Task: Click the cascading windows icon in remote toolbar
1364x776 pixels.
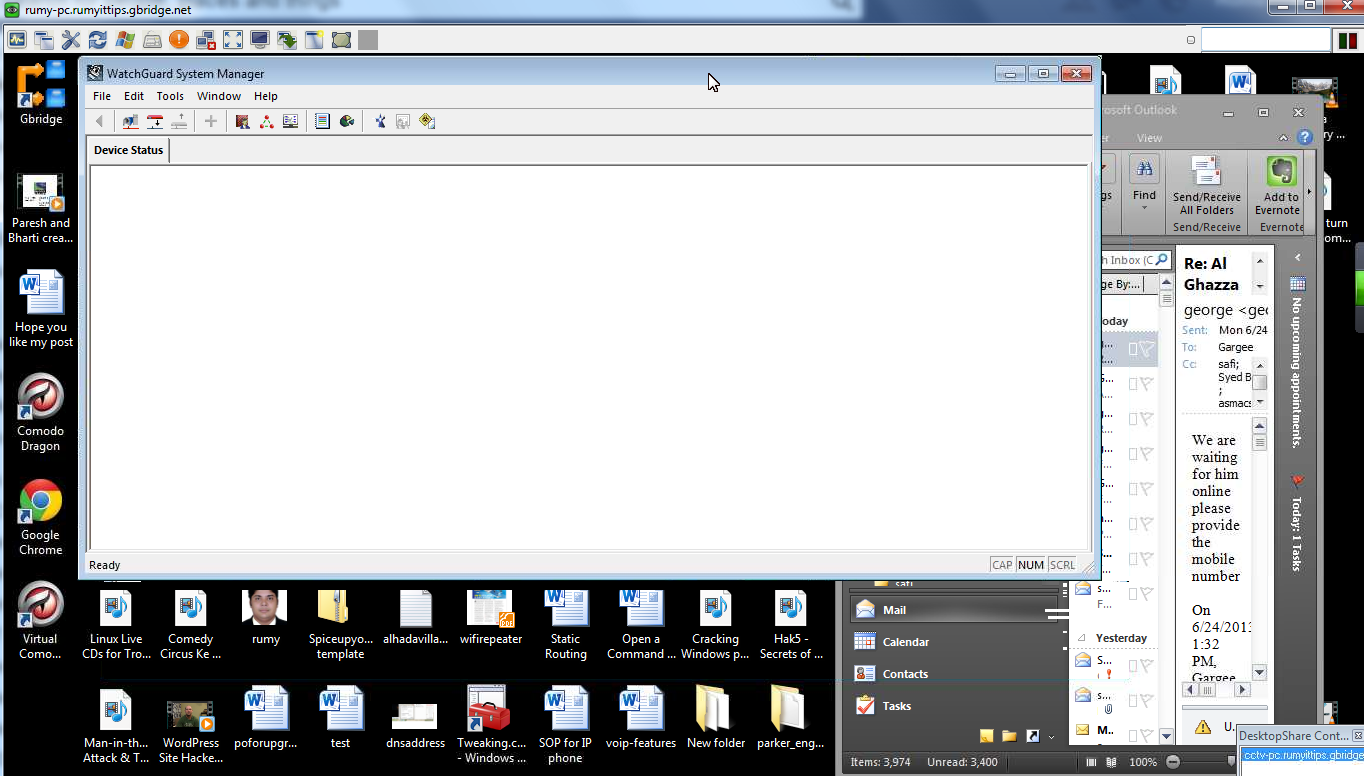Action: click(x=44, y=40)
